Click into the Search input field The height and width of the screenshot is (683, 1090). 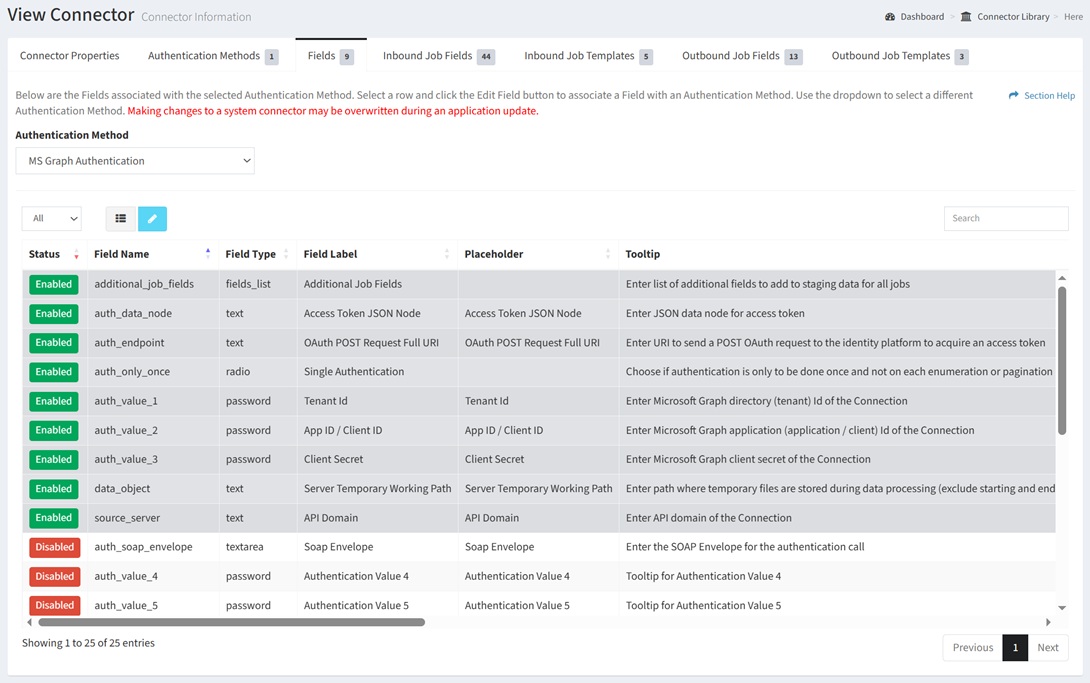[1005, 218]
